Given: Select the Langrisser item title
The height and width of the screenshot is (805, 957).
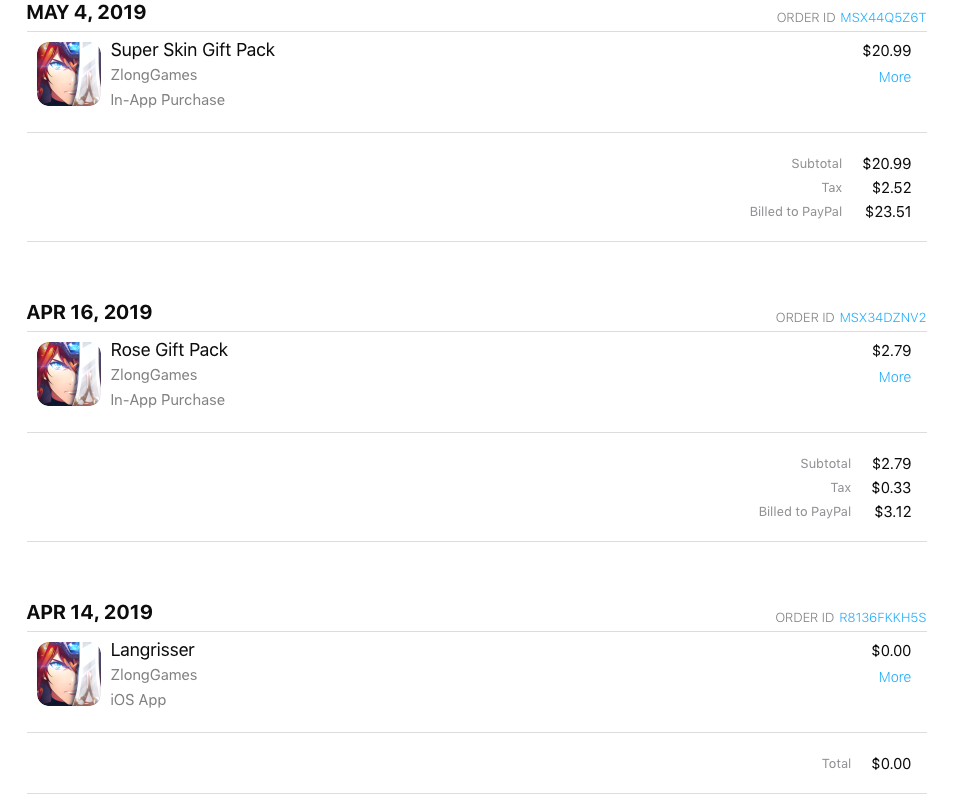Looking at the screenshot, I should click(153, 651).
